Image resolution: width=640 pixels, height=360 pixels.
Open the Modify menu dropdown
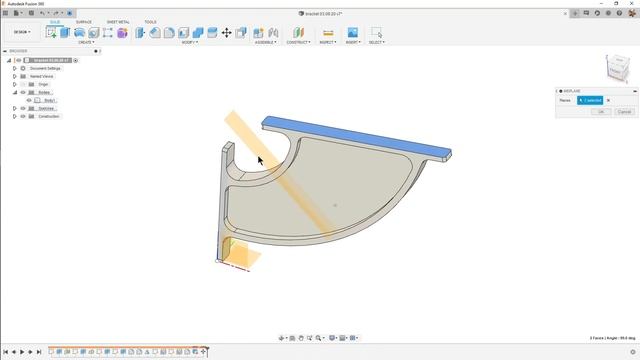tap(190, 42)
